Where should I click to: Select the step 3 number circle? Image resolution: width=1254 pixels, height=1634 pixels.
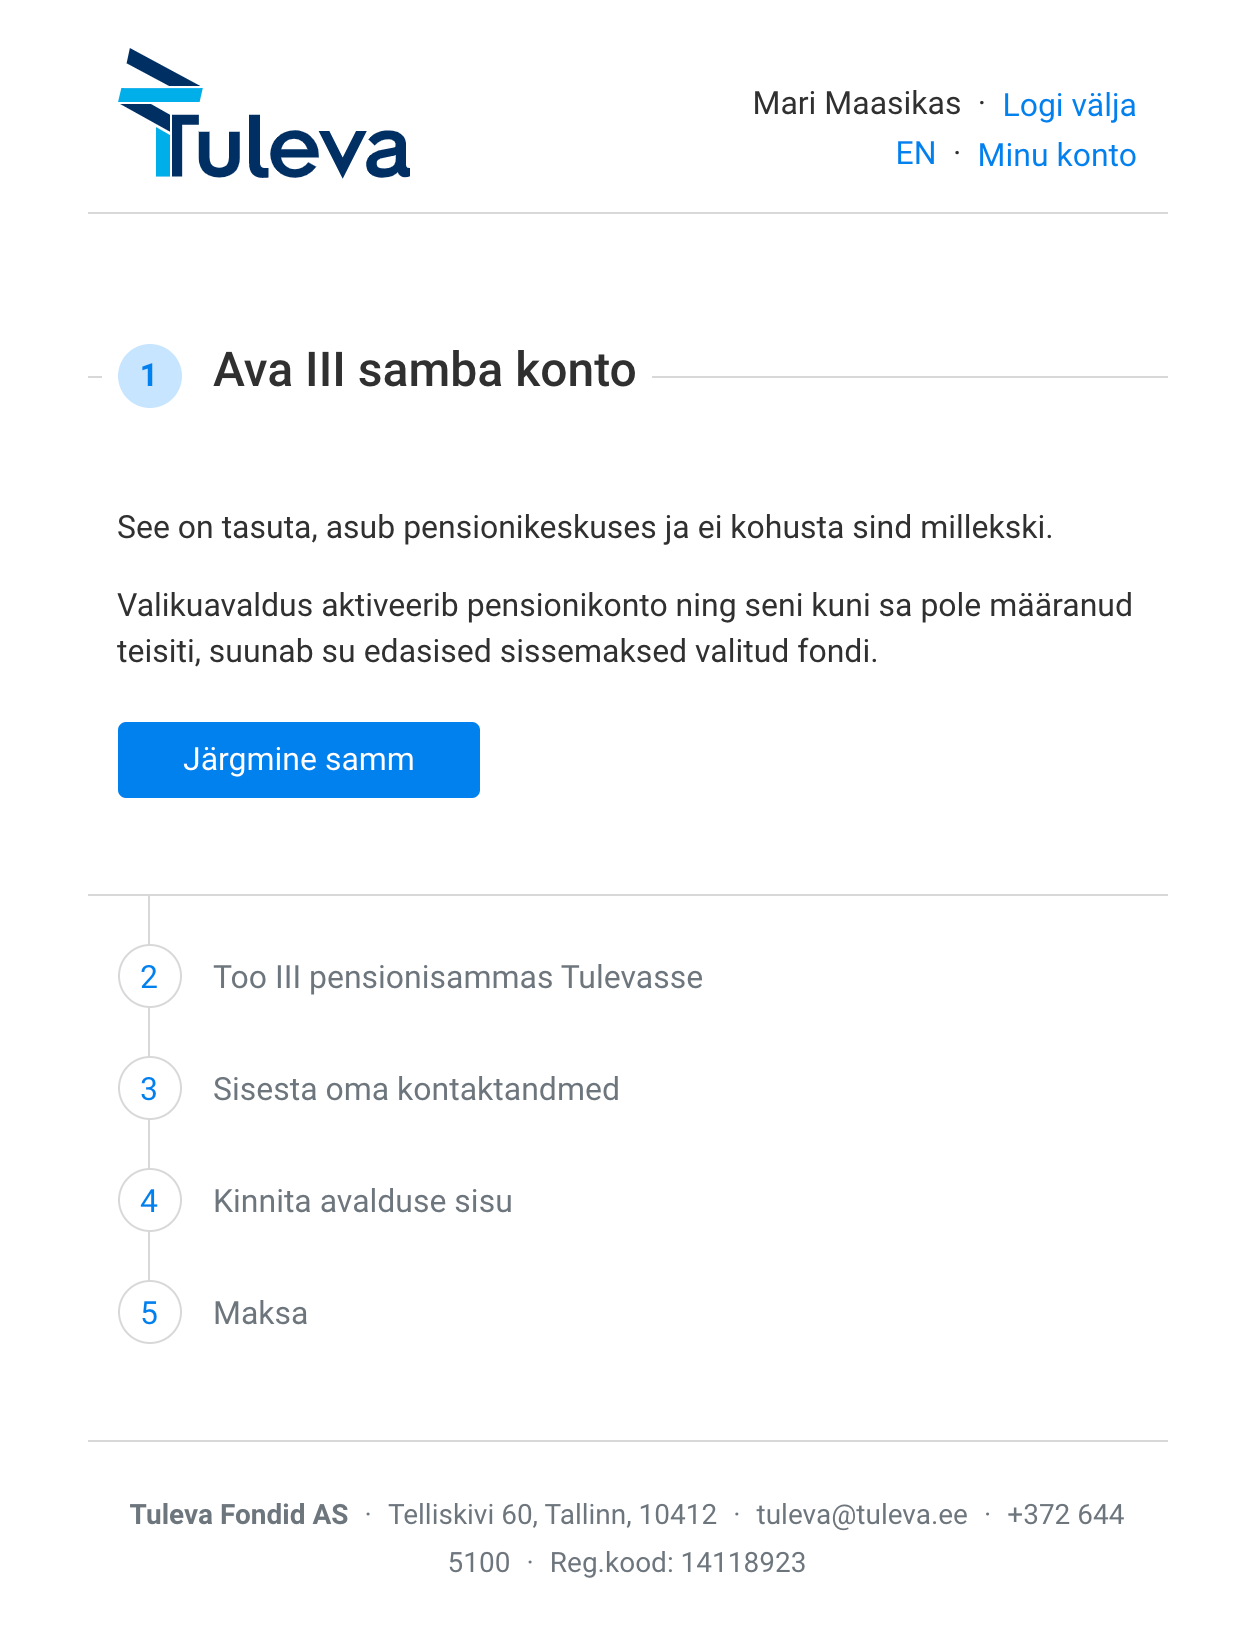click(x=150, y=1089)
